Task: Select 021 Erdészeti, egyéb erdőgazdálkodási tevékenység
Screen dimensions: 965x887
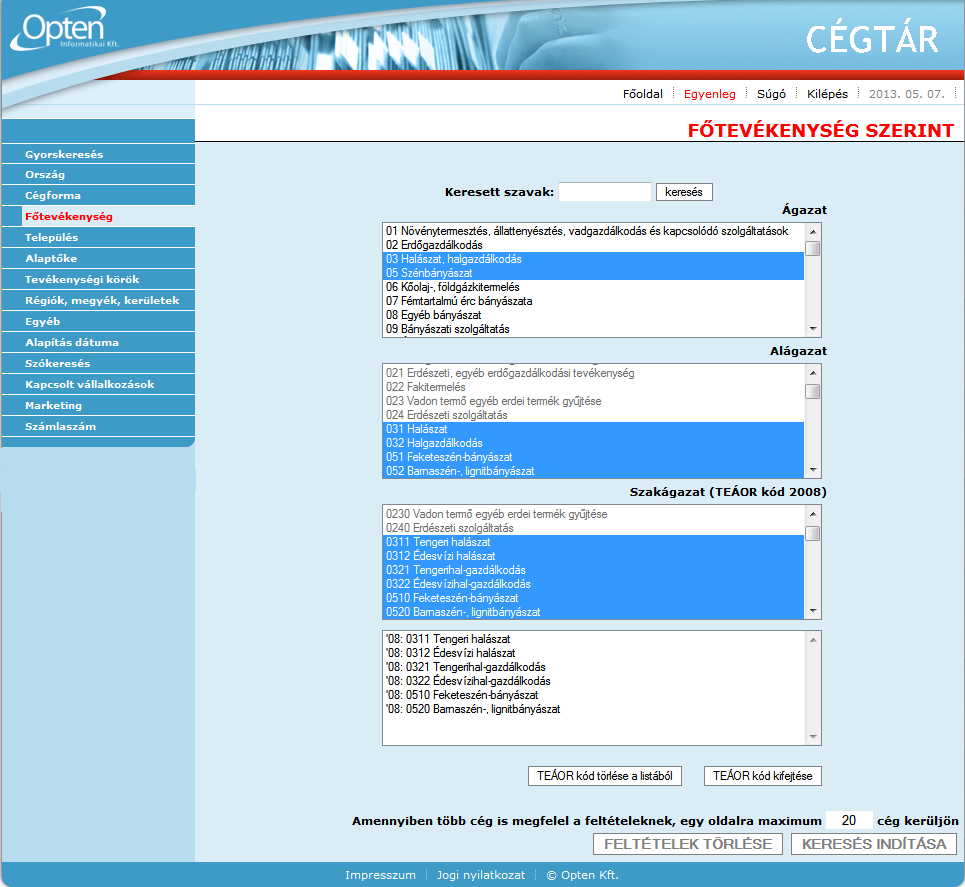Action: (x=593, y=373)
